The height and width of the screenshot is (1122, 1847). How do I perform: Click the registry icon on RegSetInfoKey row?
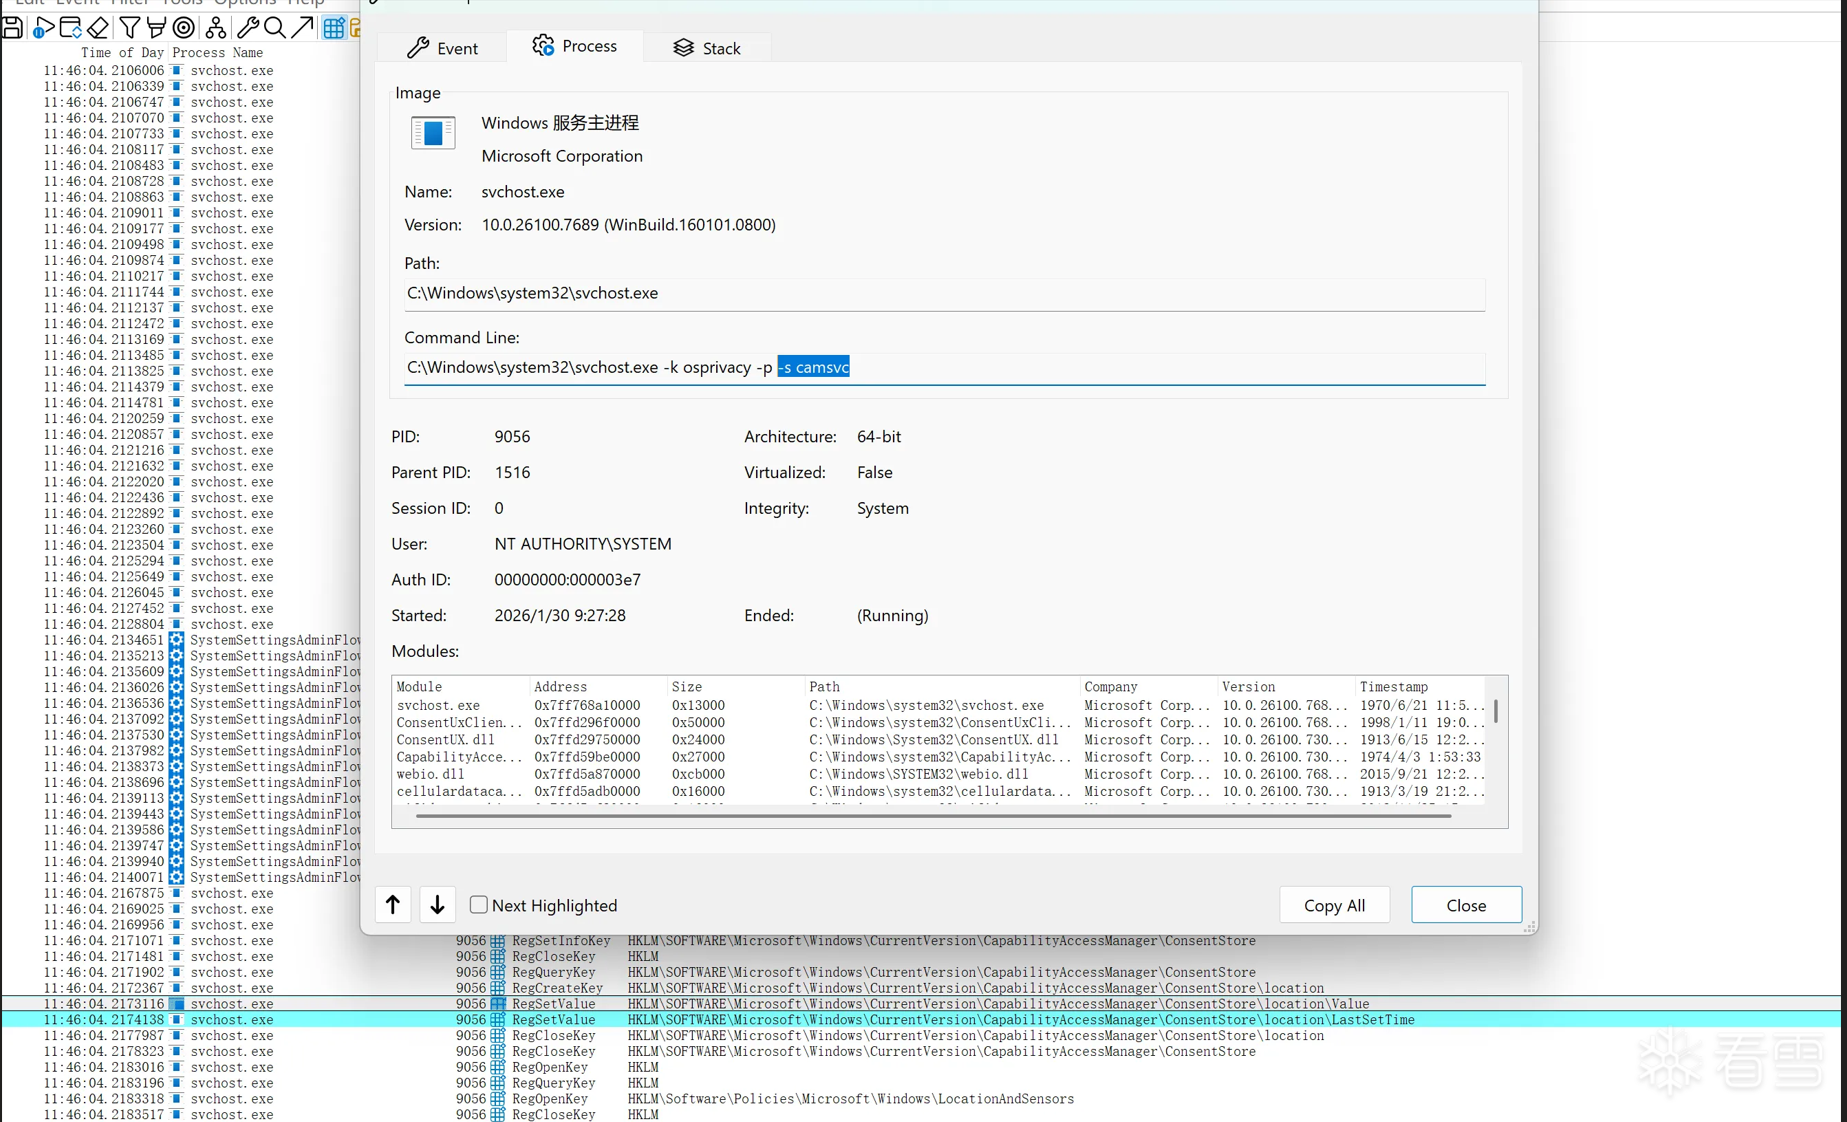498,941
